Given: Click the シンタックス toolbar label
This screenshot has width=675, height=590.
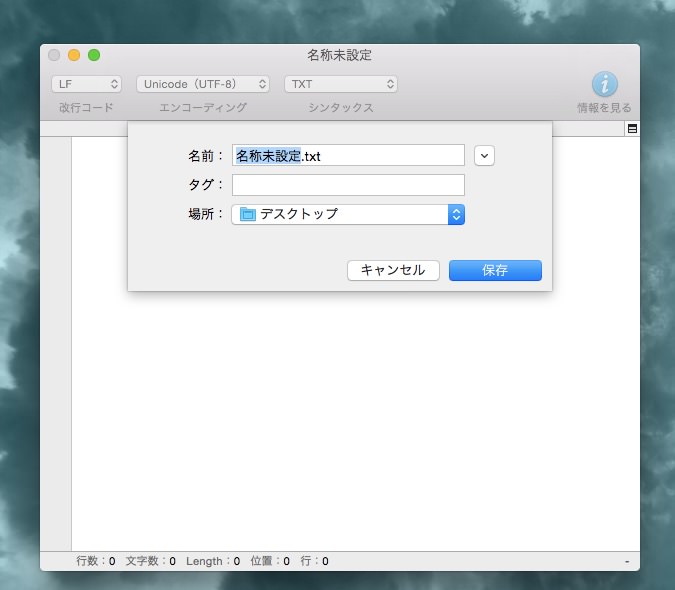Looking at the screenshot, I should tap(341, 108).
